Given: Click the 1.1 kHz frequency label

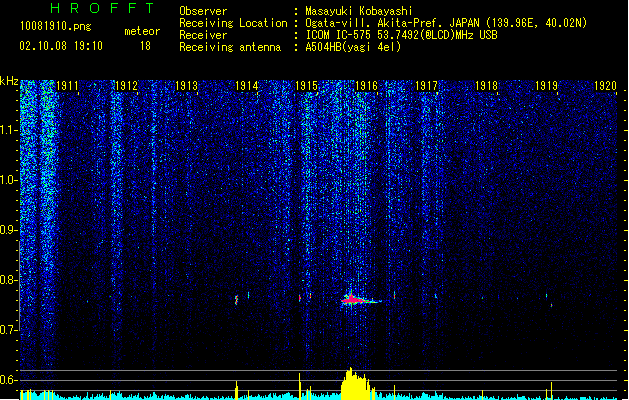Looking at the screenshot, I should [8, 130].
